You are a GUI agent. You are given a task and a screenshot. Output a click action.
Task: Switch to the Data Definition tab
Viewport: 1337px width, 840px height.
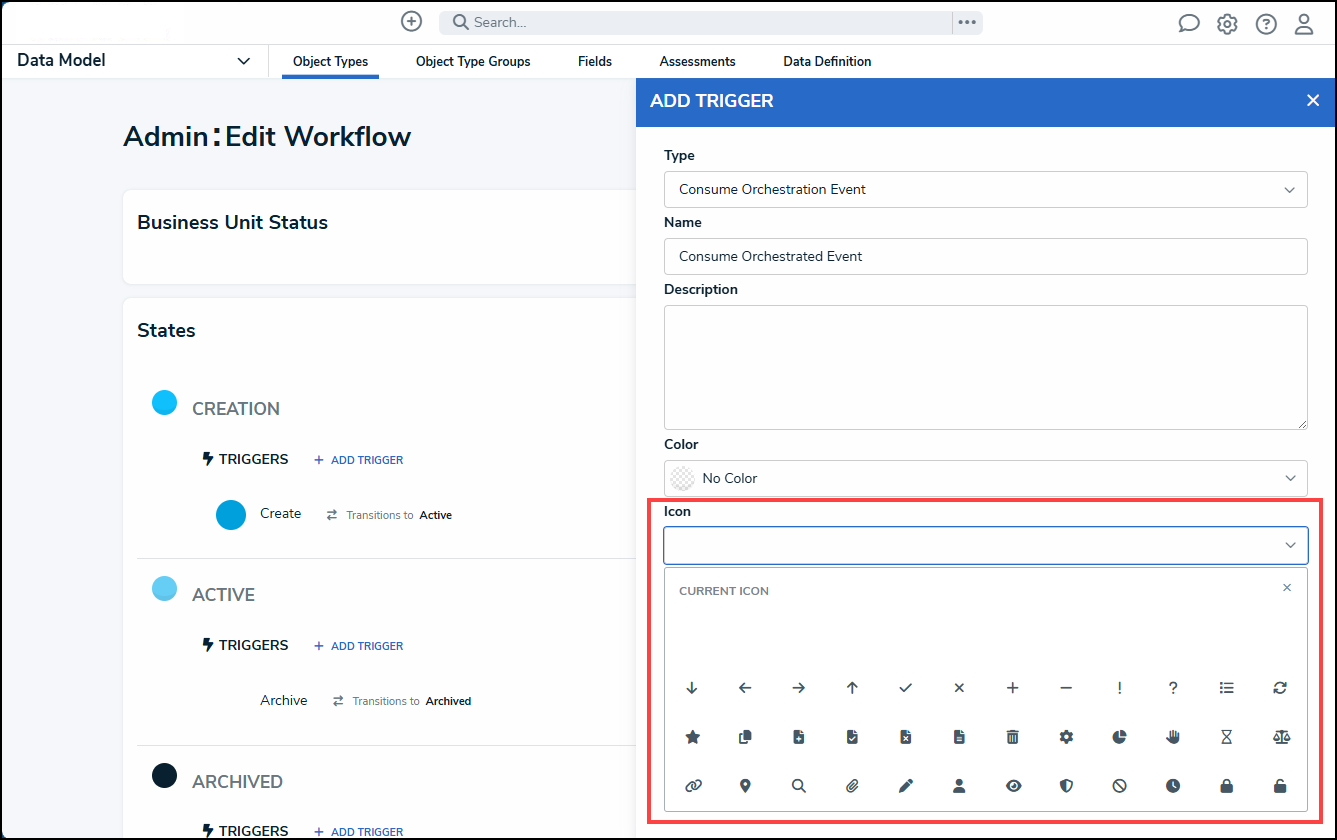[827, 62]
